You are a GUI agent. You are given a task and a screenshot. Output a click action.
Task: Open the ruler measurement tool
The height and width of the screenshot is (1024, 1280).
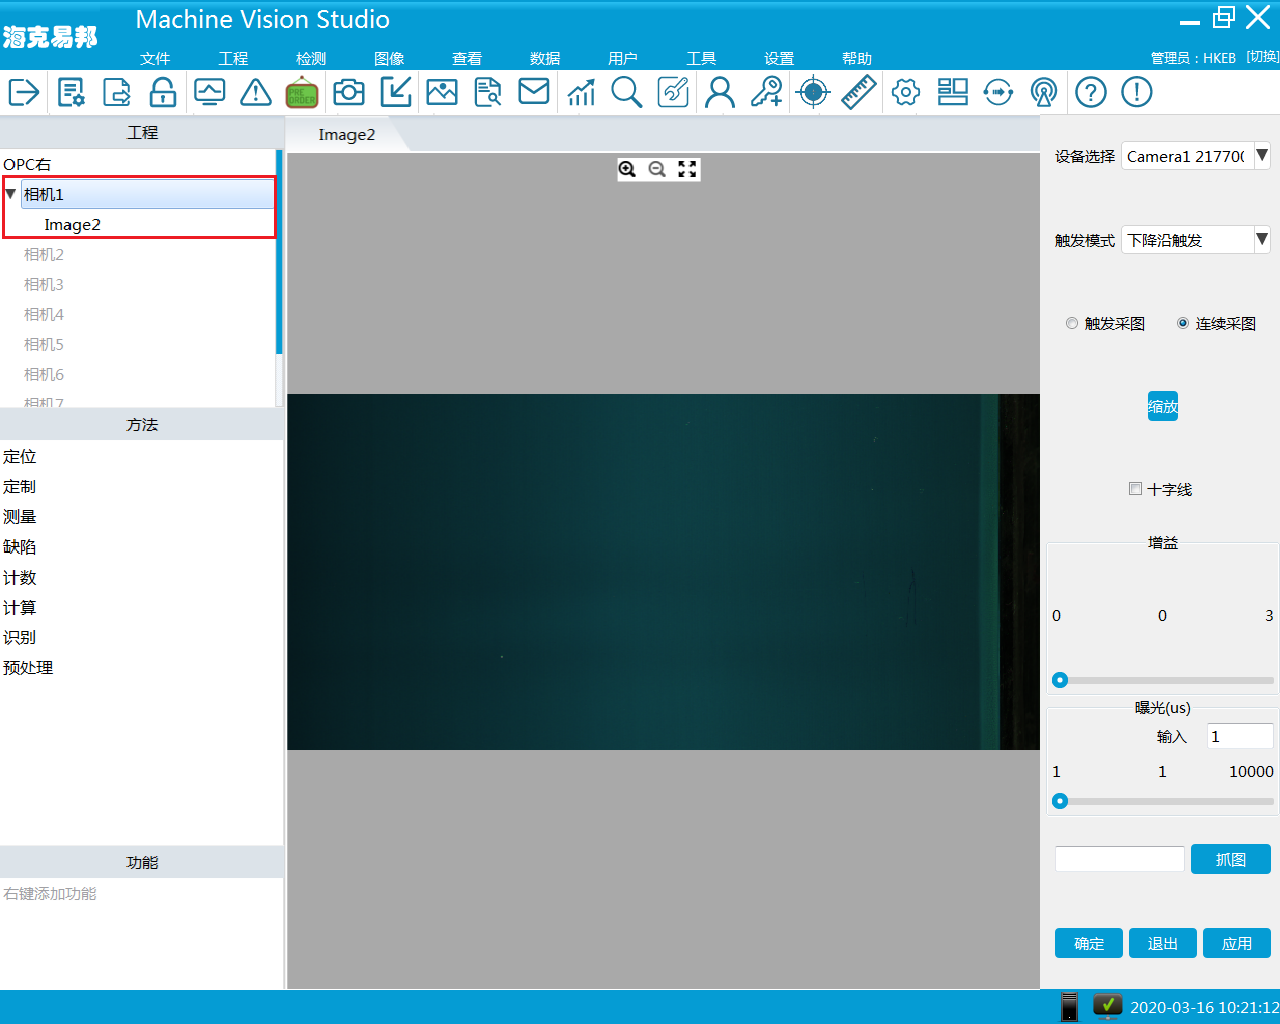tap(858, 92)
